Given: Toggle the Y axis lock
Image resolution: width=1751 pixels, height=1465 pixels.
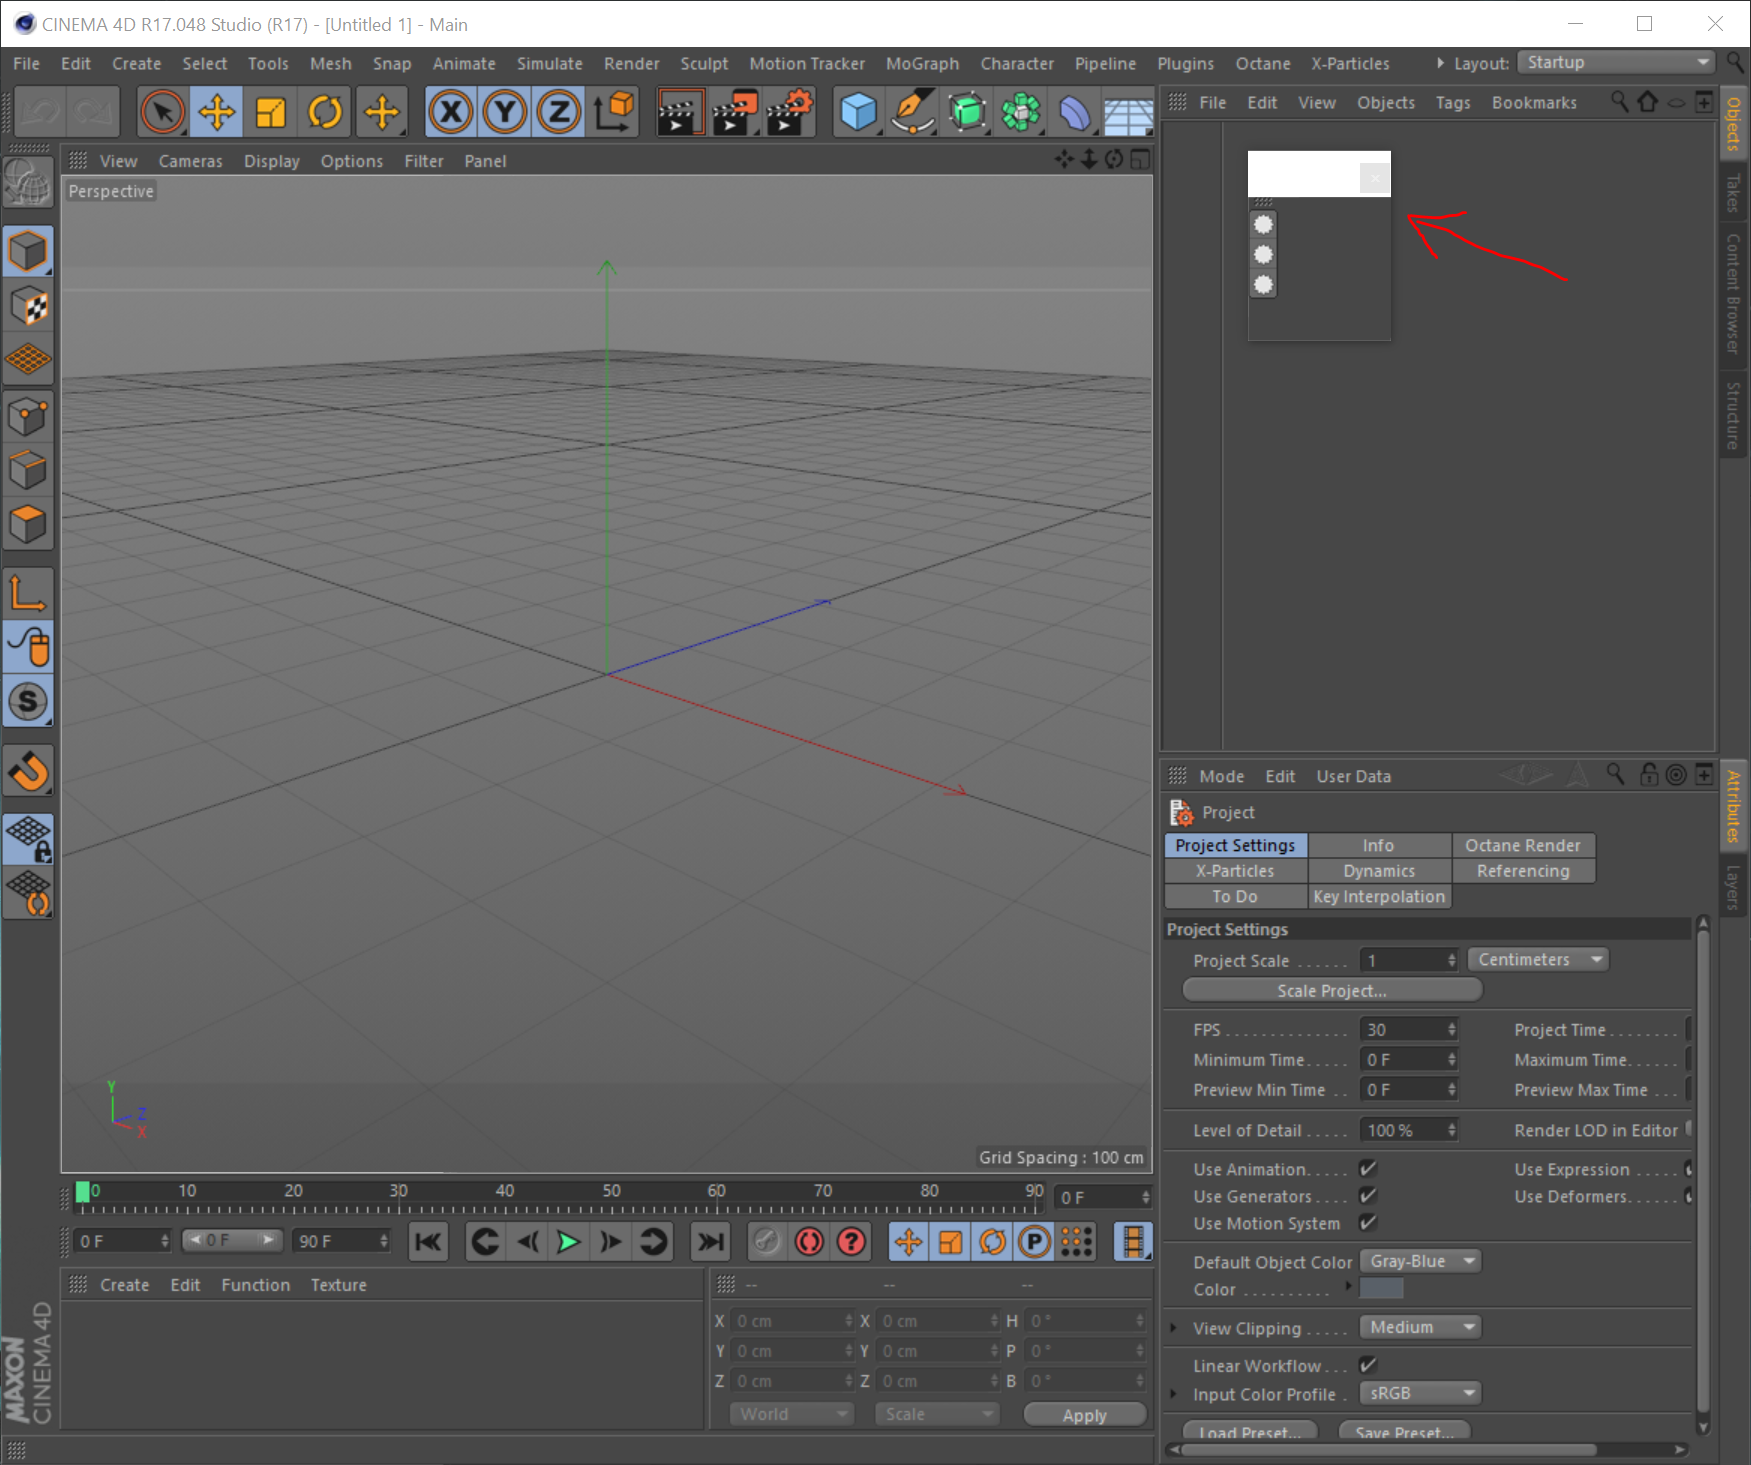Looking at the screenshot, I should click(505, 111).
